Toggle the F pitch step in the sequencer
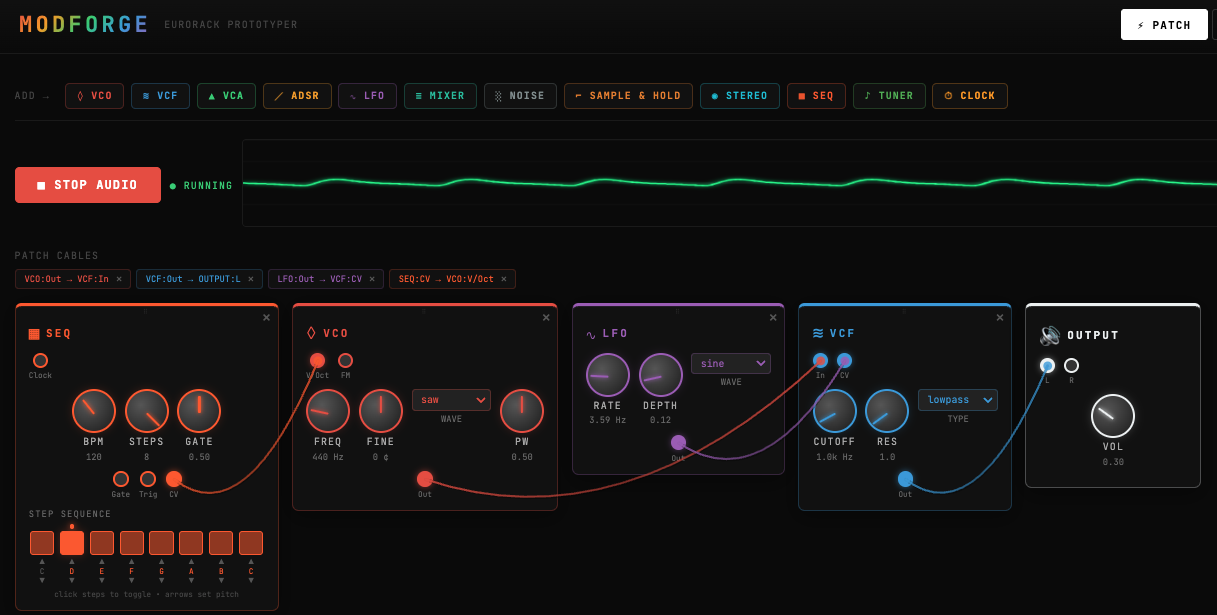 (131, 542)
